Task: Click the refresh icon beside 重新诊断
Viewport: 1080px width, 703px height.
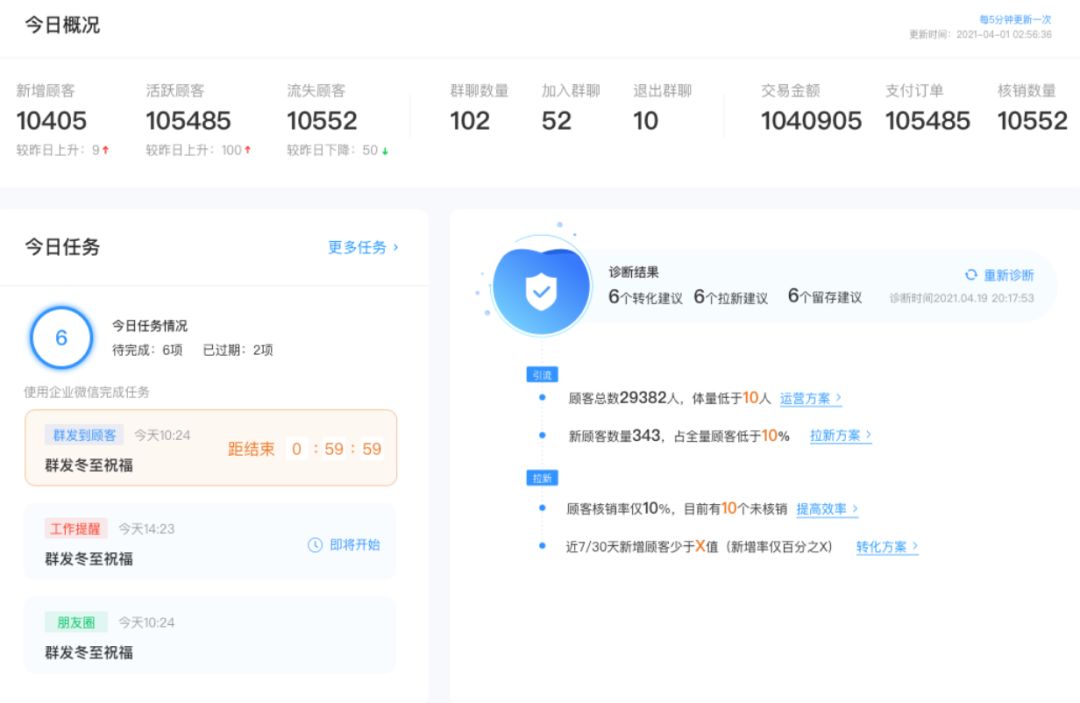Action: click(970, 275)
